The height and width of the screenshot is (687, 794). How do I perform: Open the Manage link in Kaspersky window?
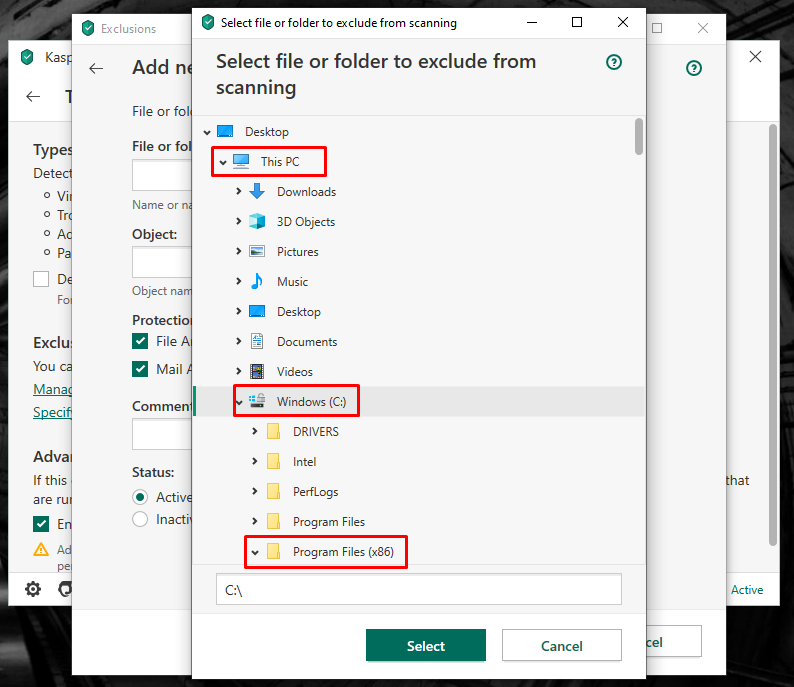click(x=52, y=389)
